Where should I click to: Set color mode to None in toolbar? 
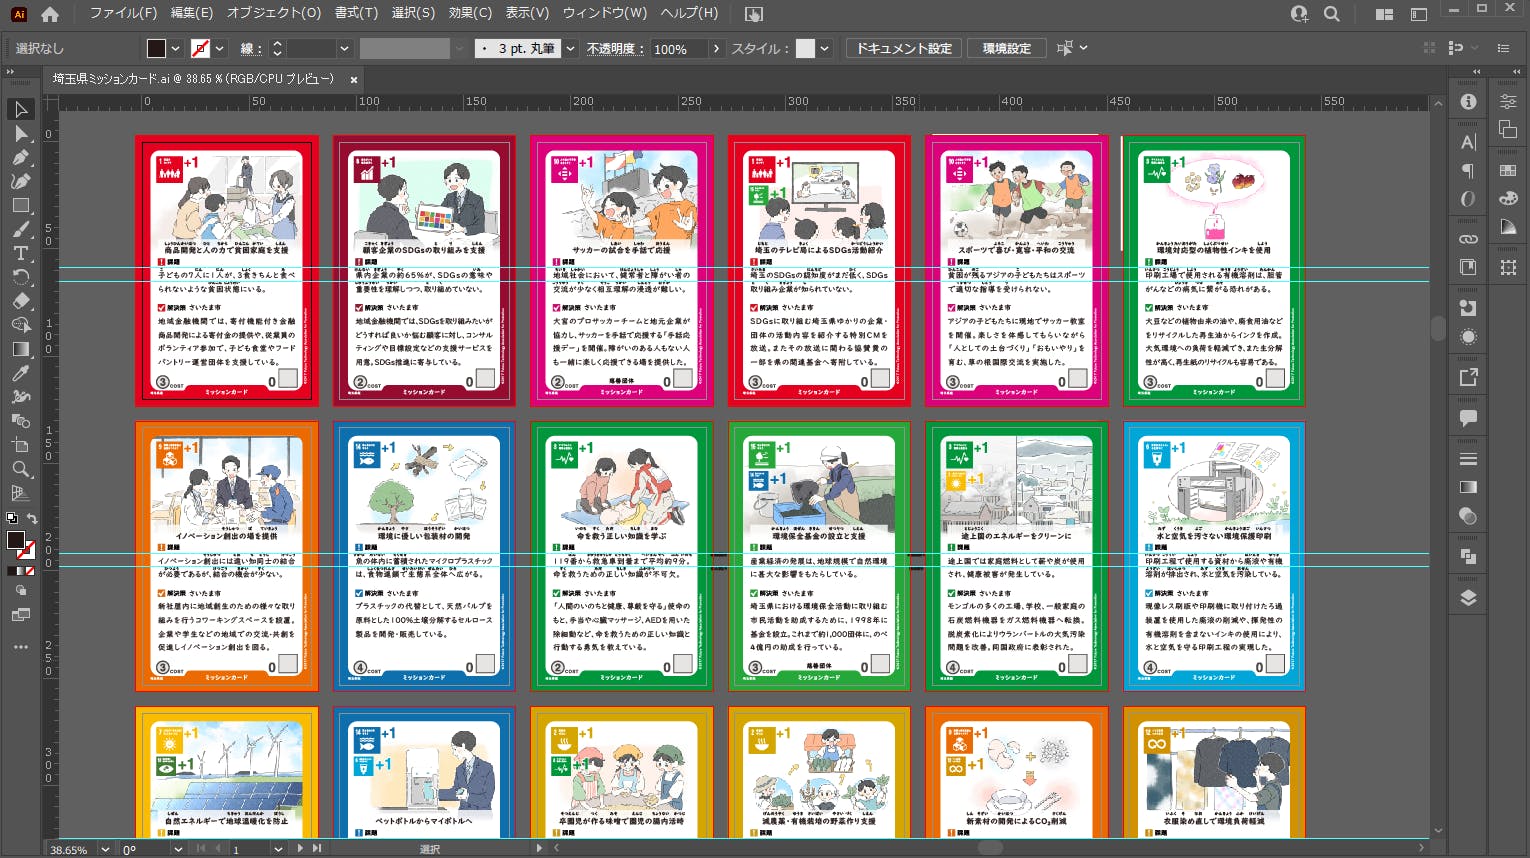point(30,571)
